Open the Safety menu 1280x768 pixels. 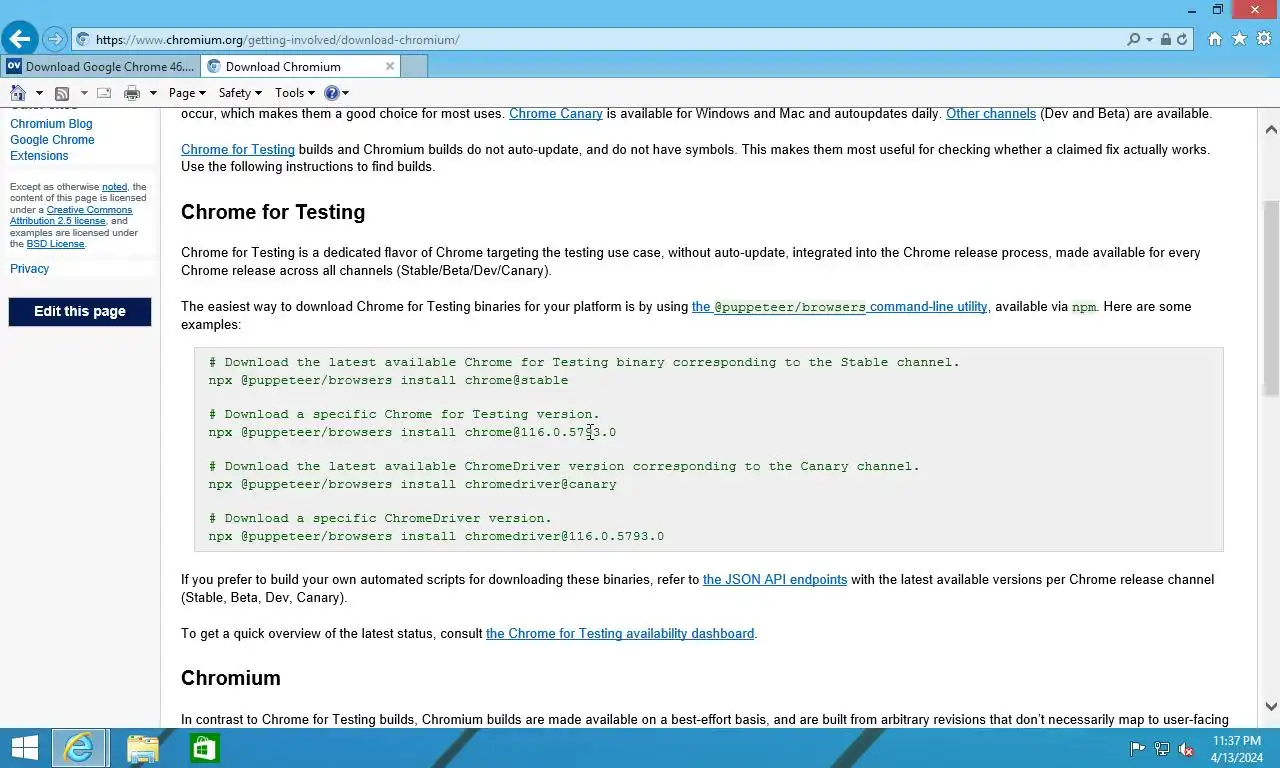(x=240, y=93)
